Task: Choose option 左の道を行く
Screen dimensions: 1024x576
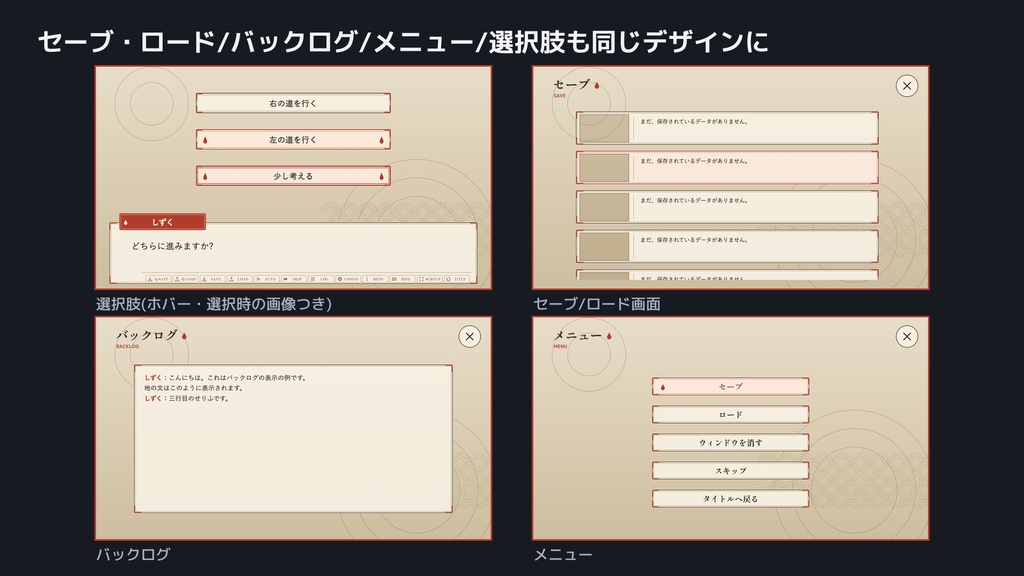Action: (x=293, y=140)
